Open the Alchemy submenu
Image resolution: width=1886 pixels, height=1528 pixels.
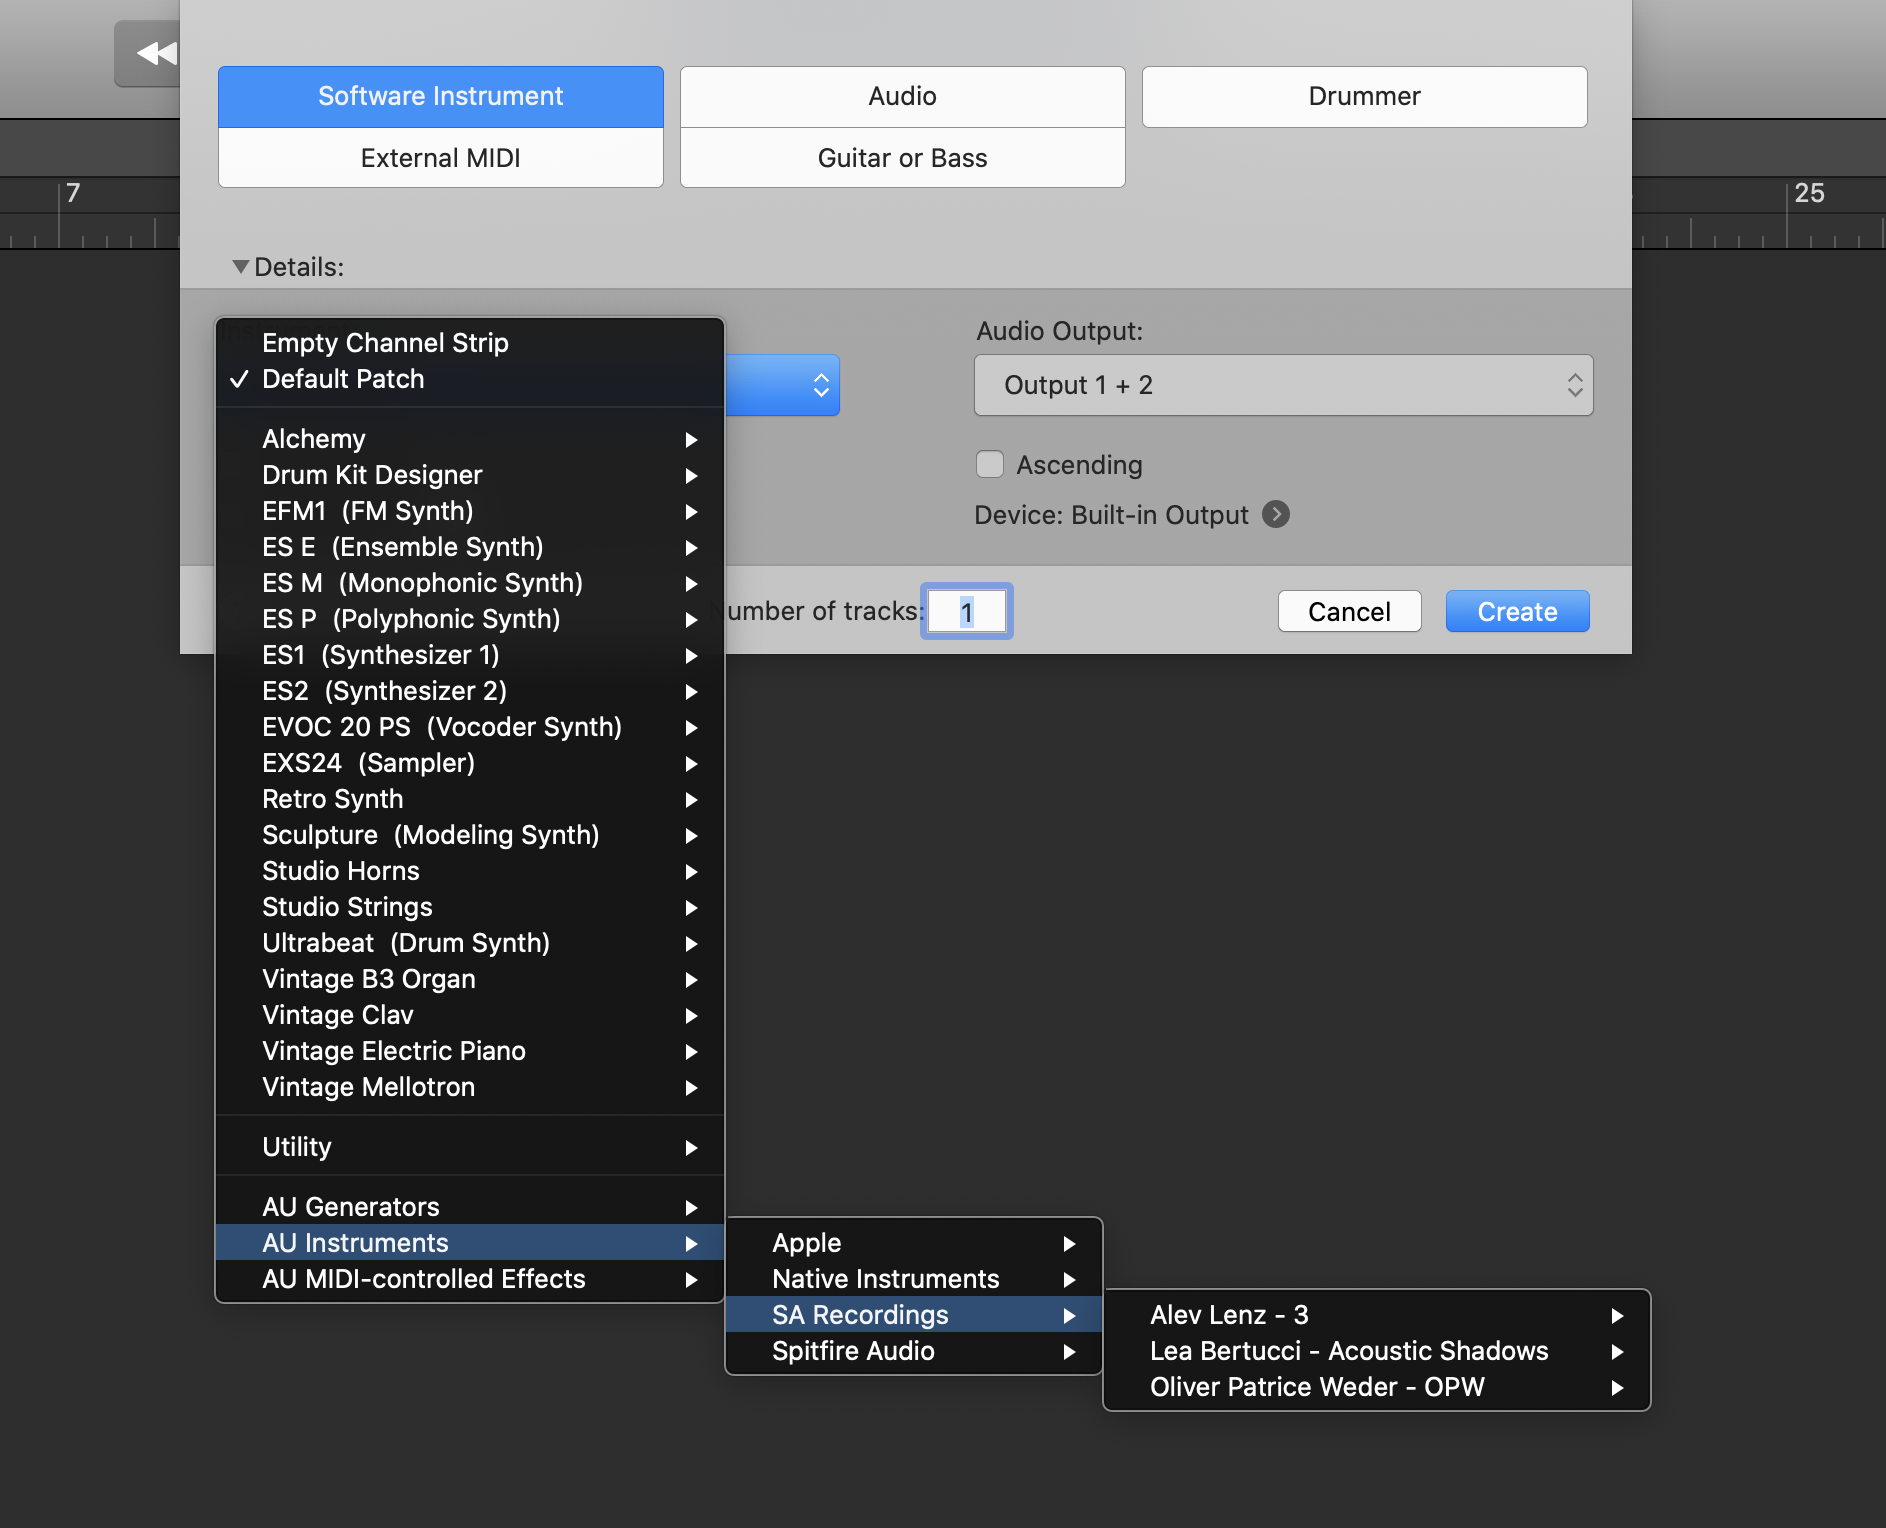pyautogui.click(x=469, y=439)
